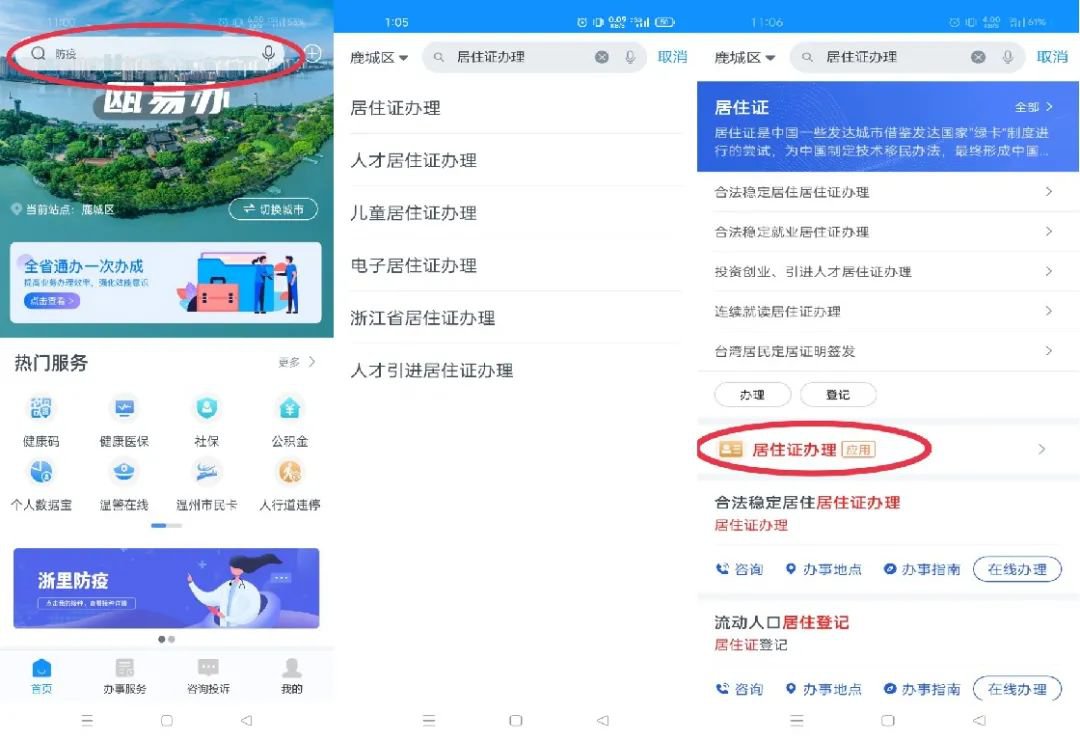1080x742 pixels.
Task: Expand 全部 on the 居住证 card
Action: click(1033, 107)
